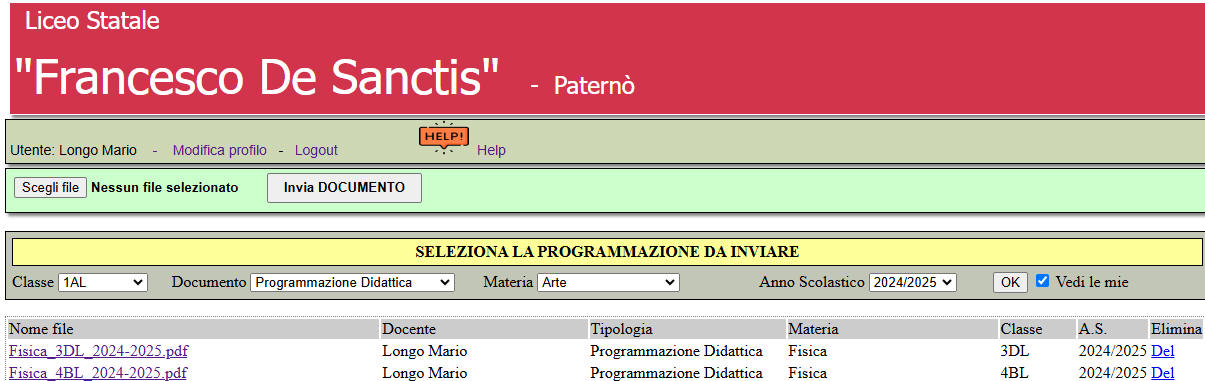This screenshot has width=1205, height=381.
Task: Click the Paternò text in header
Action: pos(594,86)
